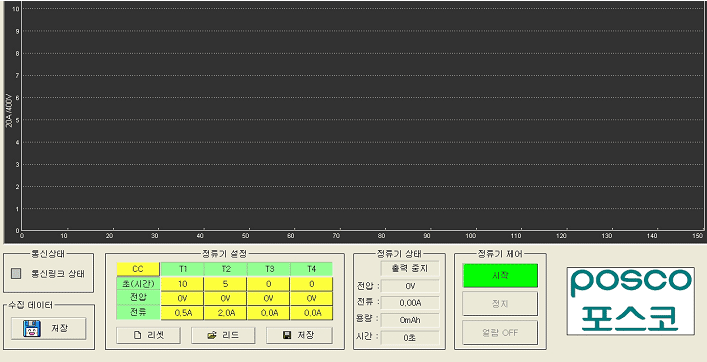707x362 pixels.
Task: Click the floppy-disk 저장 button under 수집 데이터
Action: tap(48, 329)
